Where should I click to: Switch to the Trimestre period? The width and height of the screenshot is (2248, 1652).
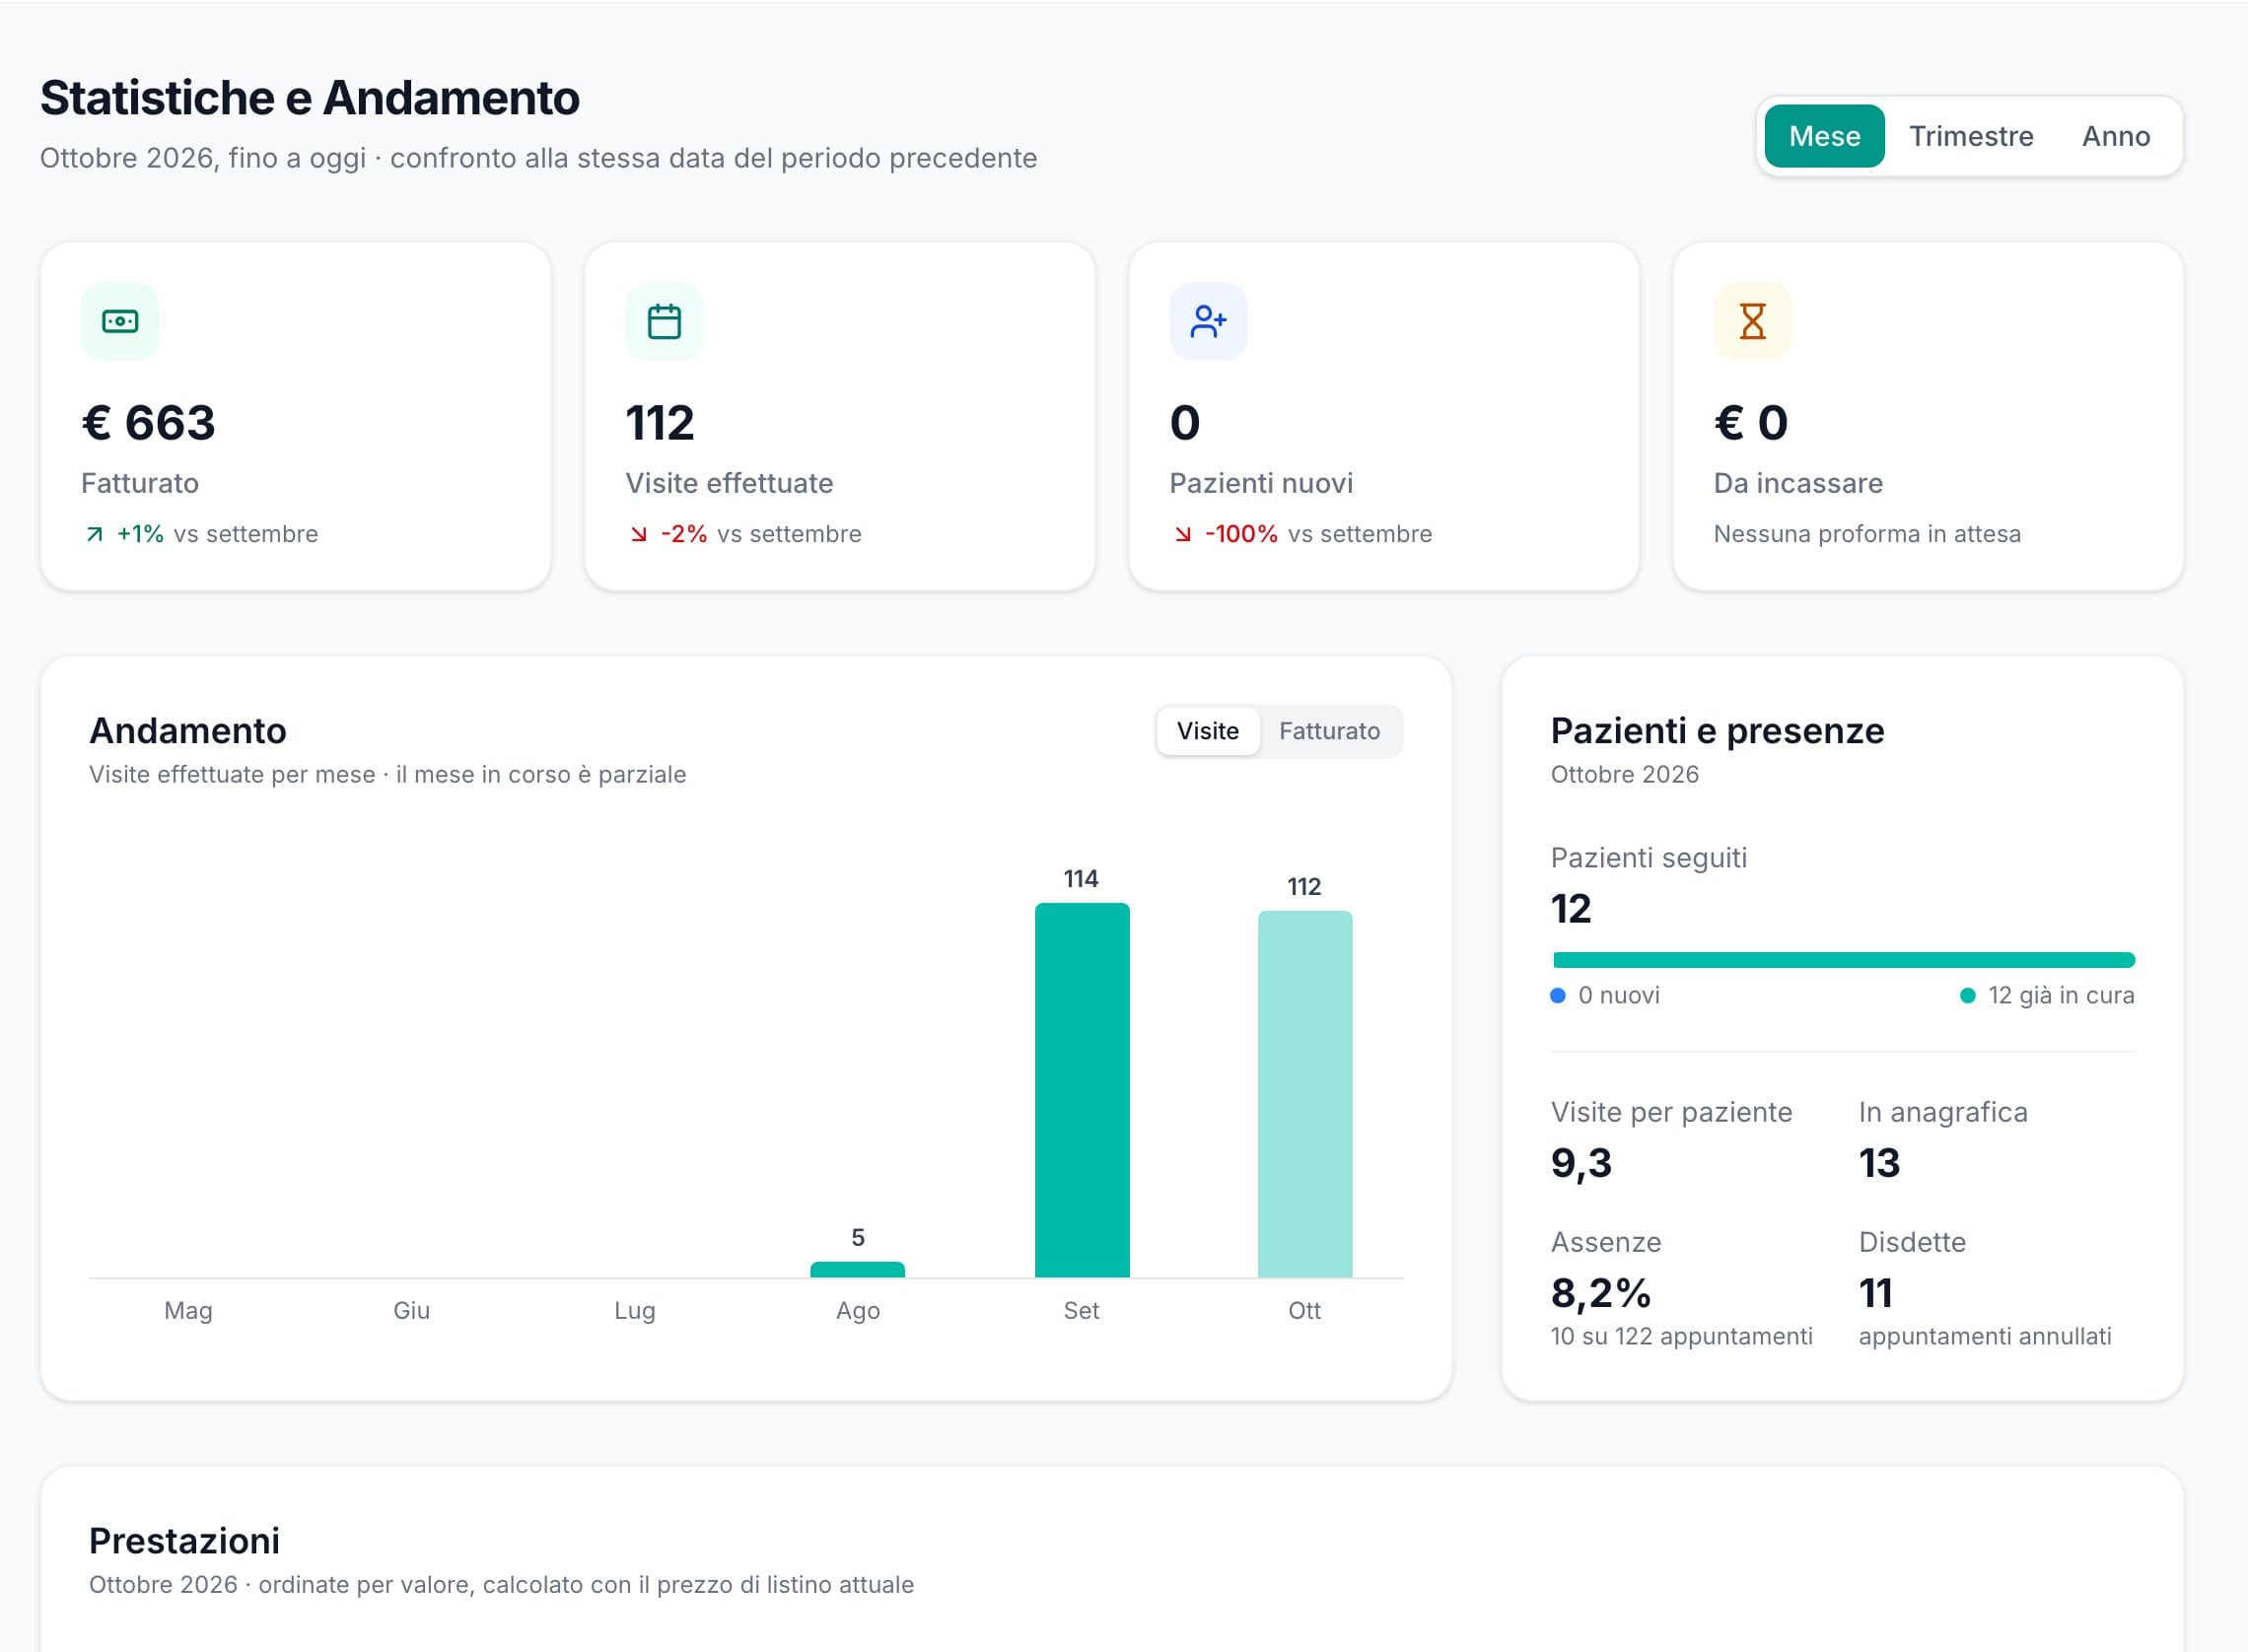1971,136
